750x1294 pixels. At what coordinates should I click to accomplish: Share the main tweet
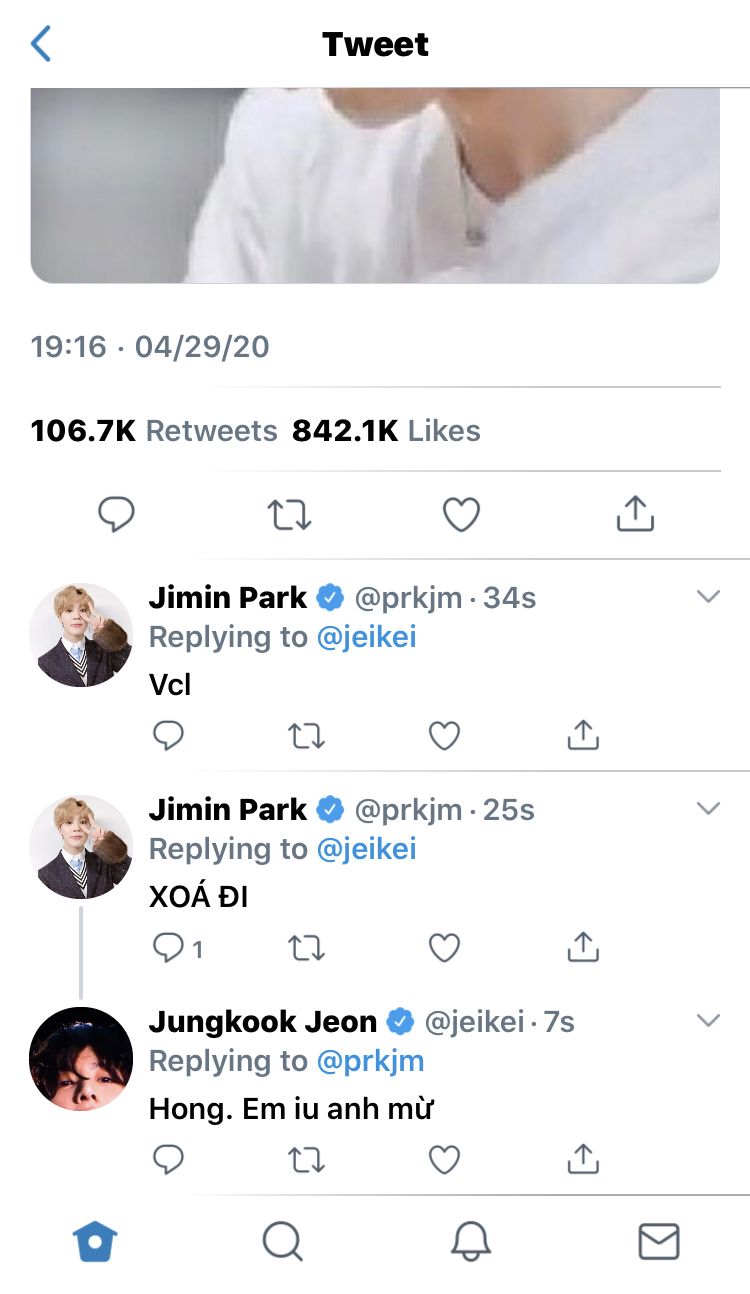635,514
